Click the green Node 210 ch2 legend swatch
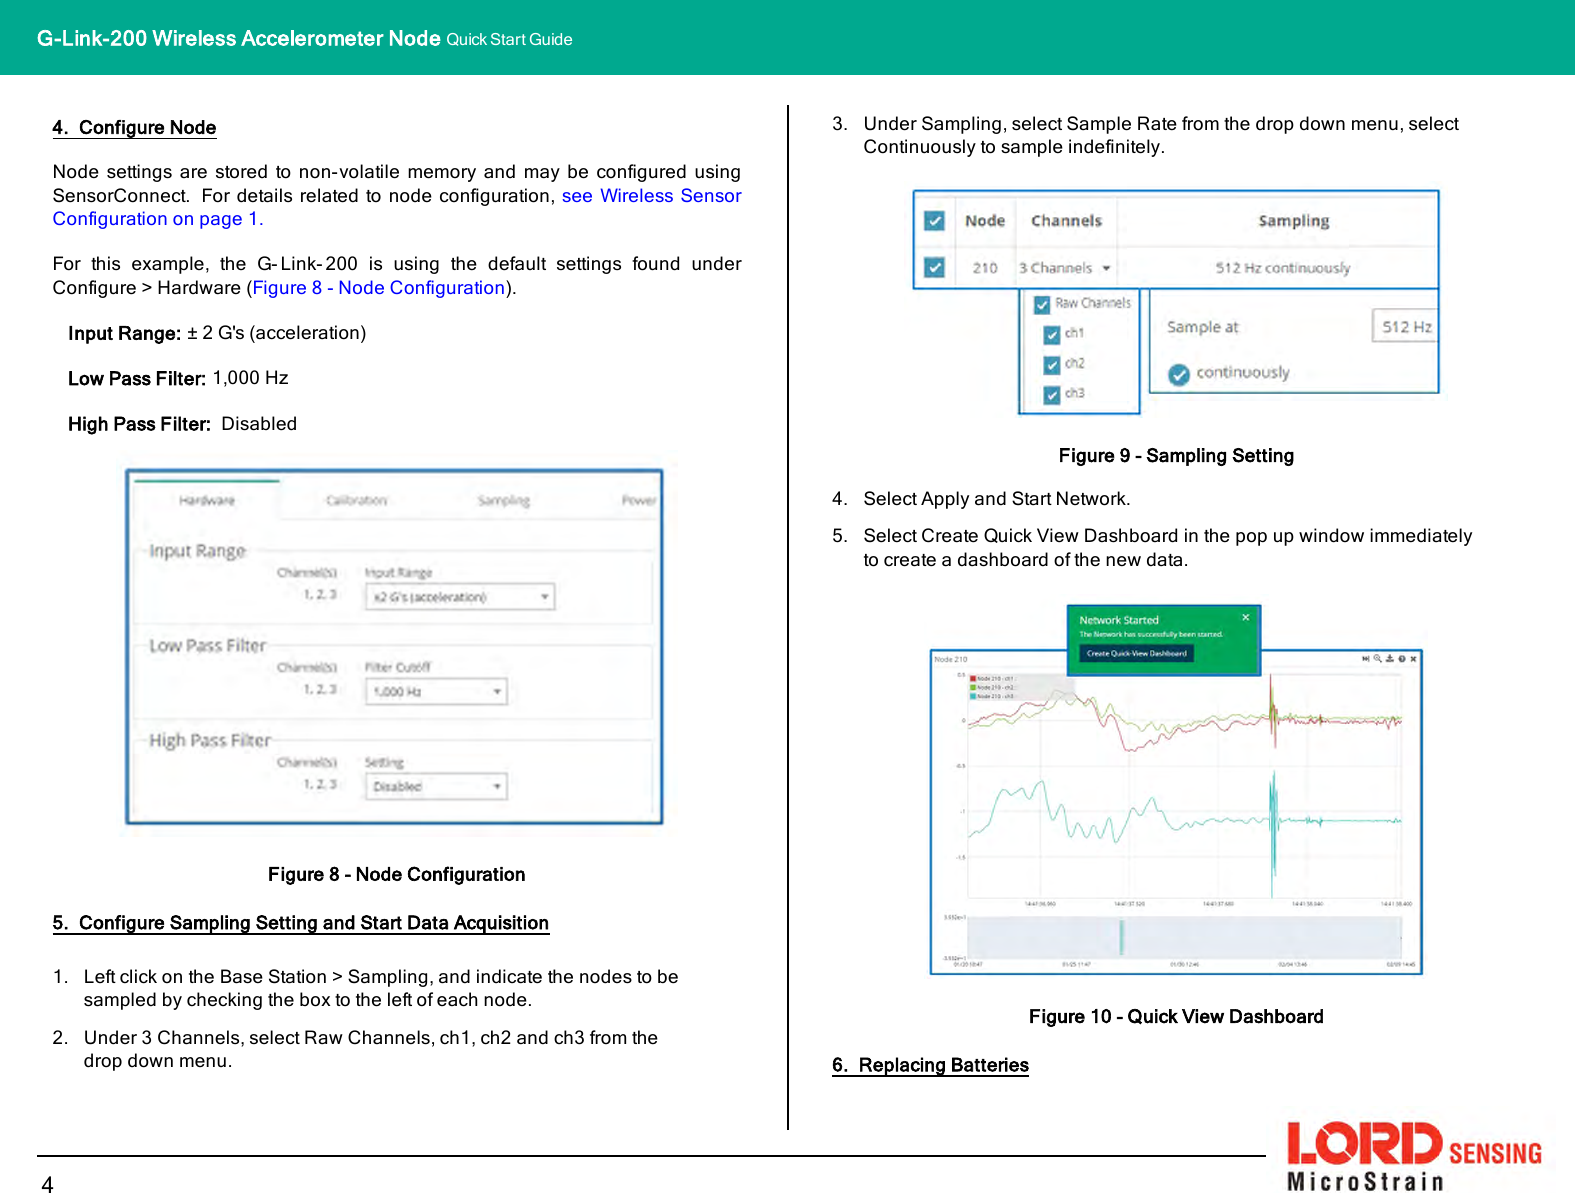This screenshot has width=1575, height=1193. pyautogui.click(x=973, y=687)
